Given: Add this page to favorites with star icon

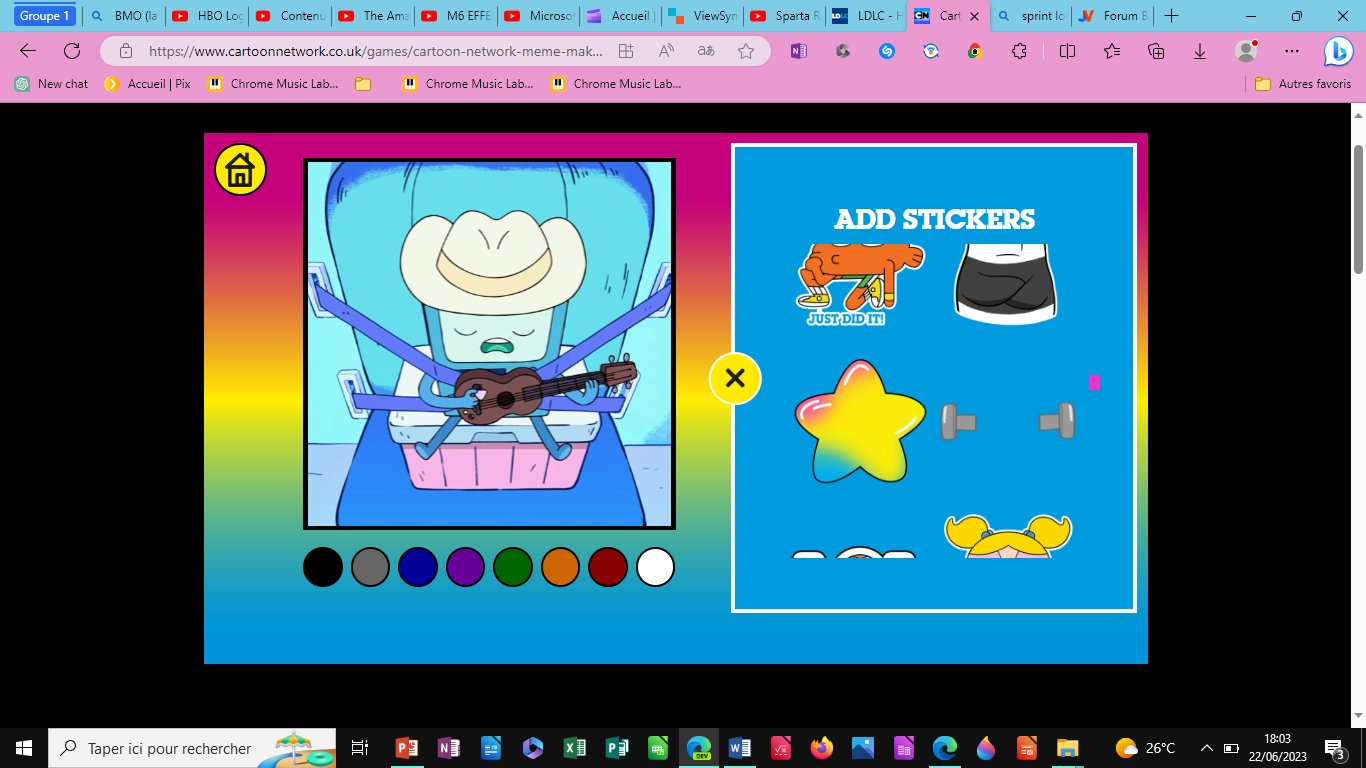Looking at the screenshot, I should [746, 51].
